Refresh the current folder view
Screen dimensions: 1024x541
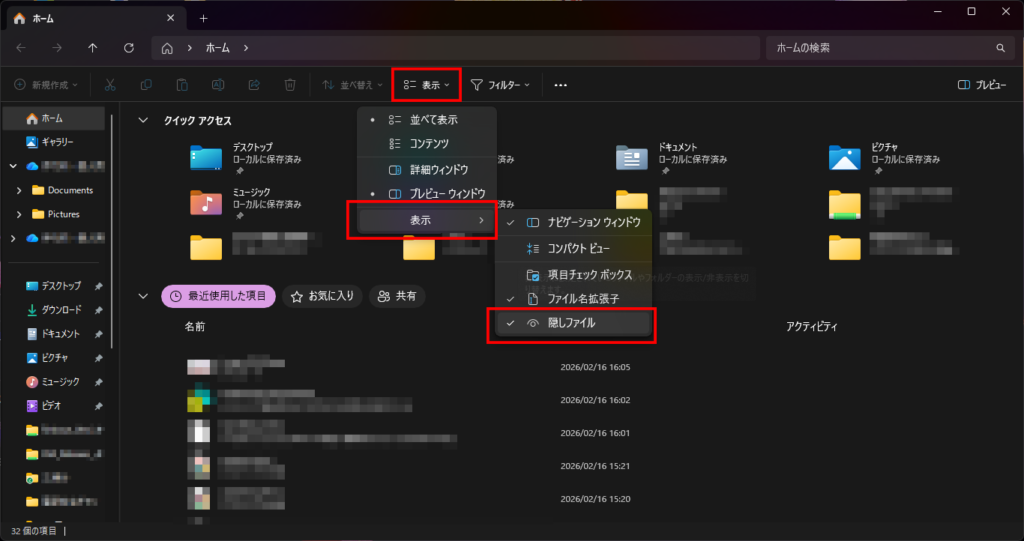pyautogui.click(x=129, y=48)
